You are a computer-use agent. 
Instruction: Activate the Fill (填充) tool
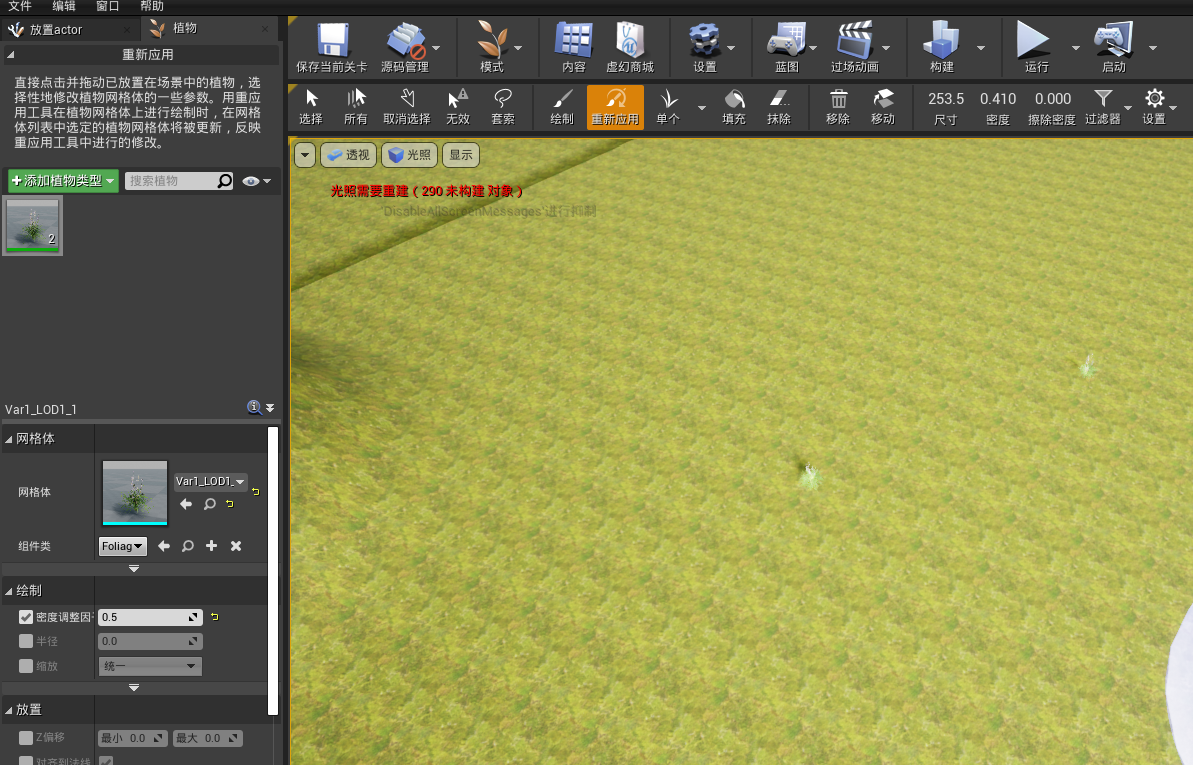[733, 107]
